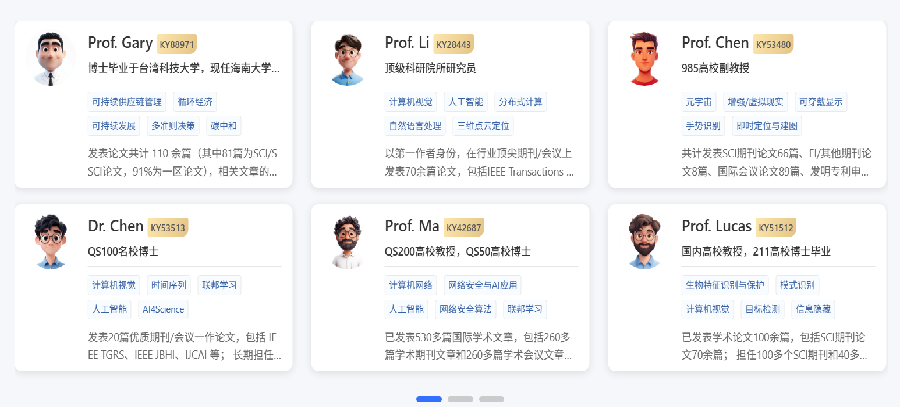Click Prof. Li's publication description text
The image size is (900, 407).
[479, 162]
